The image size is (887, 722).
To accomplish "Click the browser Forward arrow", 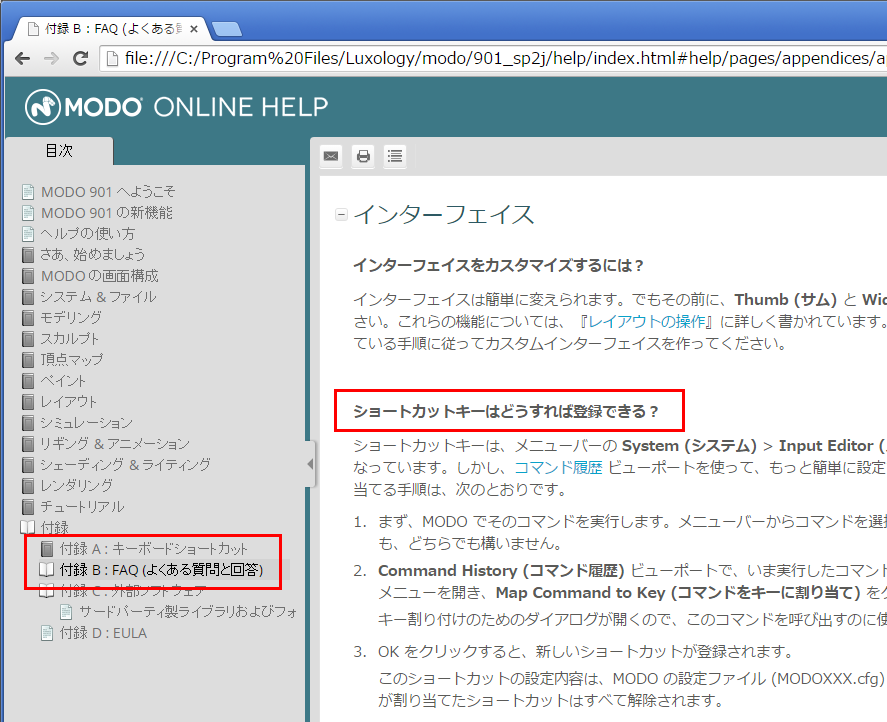I will pyautogui.click(x=51, y=58).
